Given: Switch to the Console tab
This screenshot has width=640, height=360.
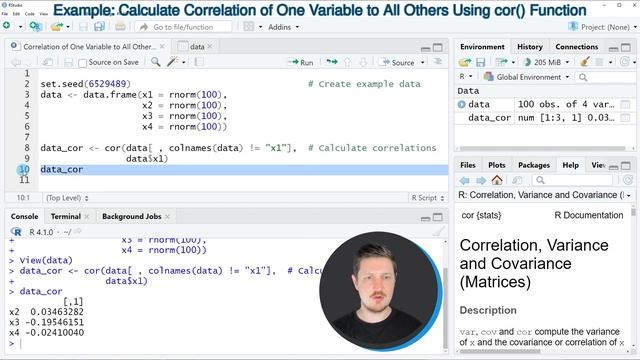Looking at the screenshot, I should point(24,216).
